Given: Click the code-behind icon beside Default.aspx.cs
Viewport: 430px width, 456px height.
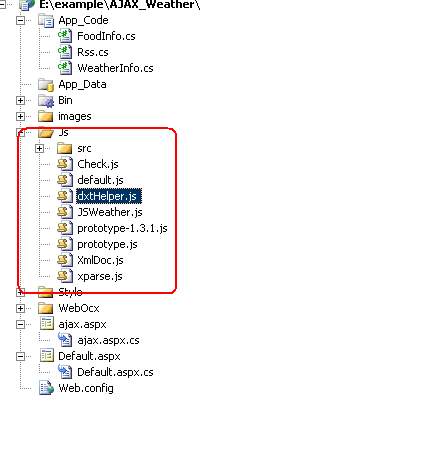Looking at the screenshot, I should coord(65,372).
